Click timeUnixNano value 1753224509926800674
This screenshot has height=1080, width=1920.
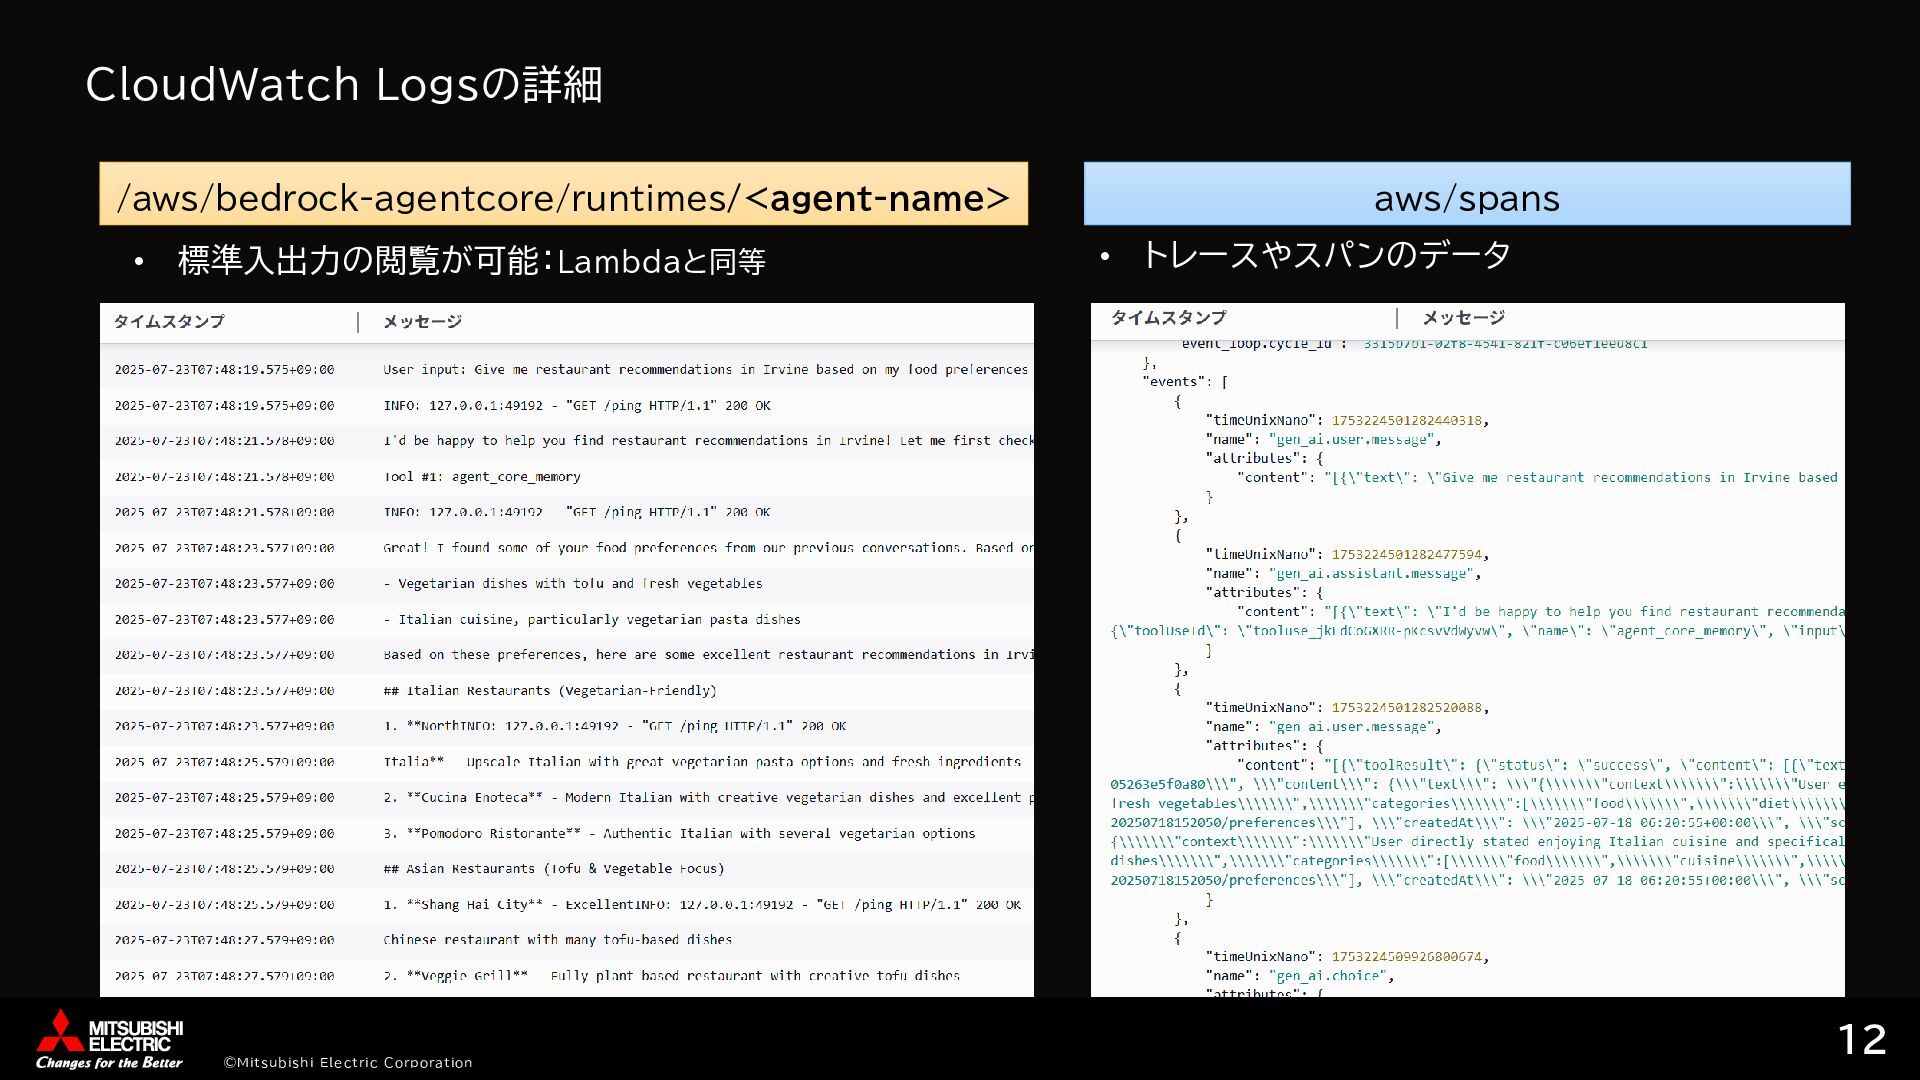(1407, 956)
